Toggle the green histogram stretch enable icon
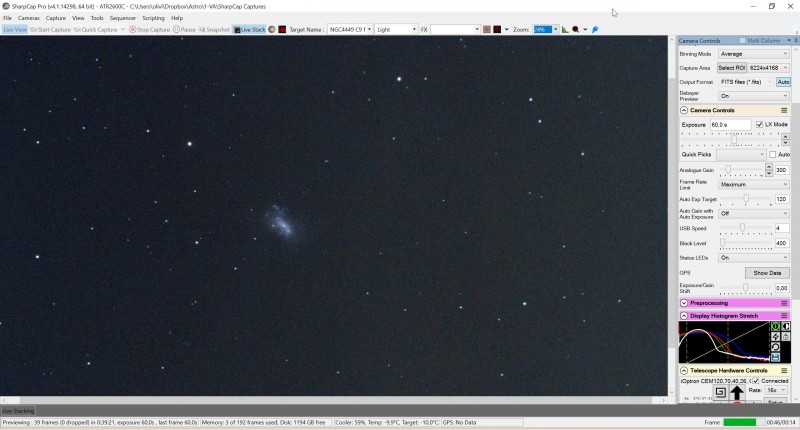The image size is (800, 430). [x=775, y=326]
